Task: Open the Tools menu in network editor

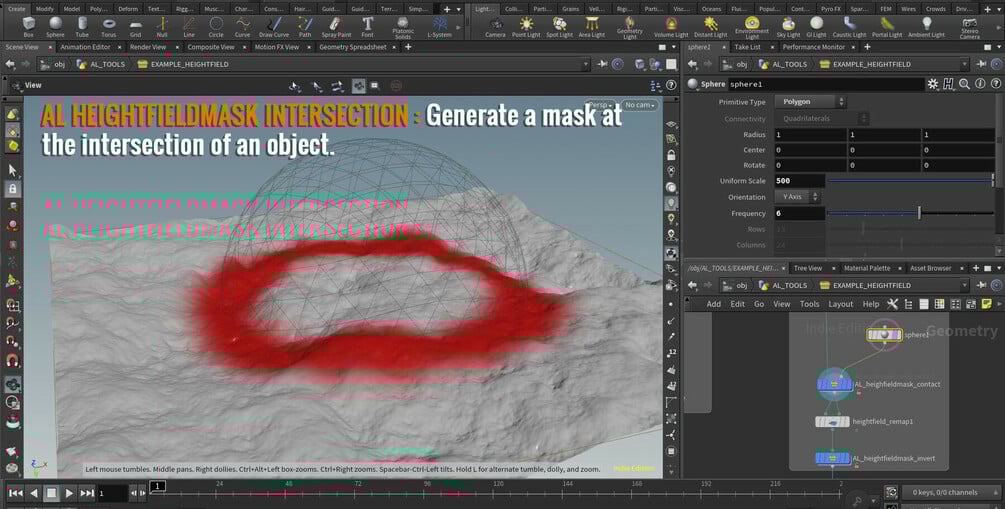Action: tap(809, 304)
